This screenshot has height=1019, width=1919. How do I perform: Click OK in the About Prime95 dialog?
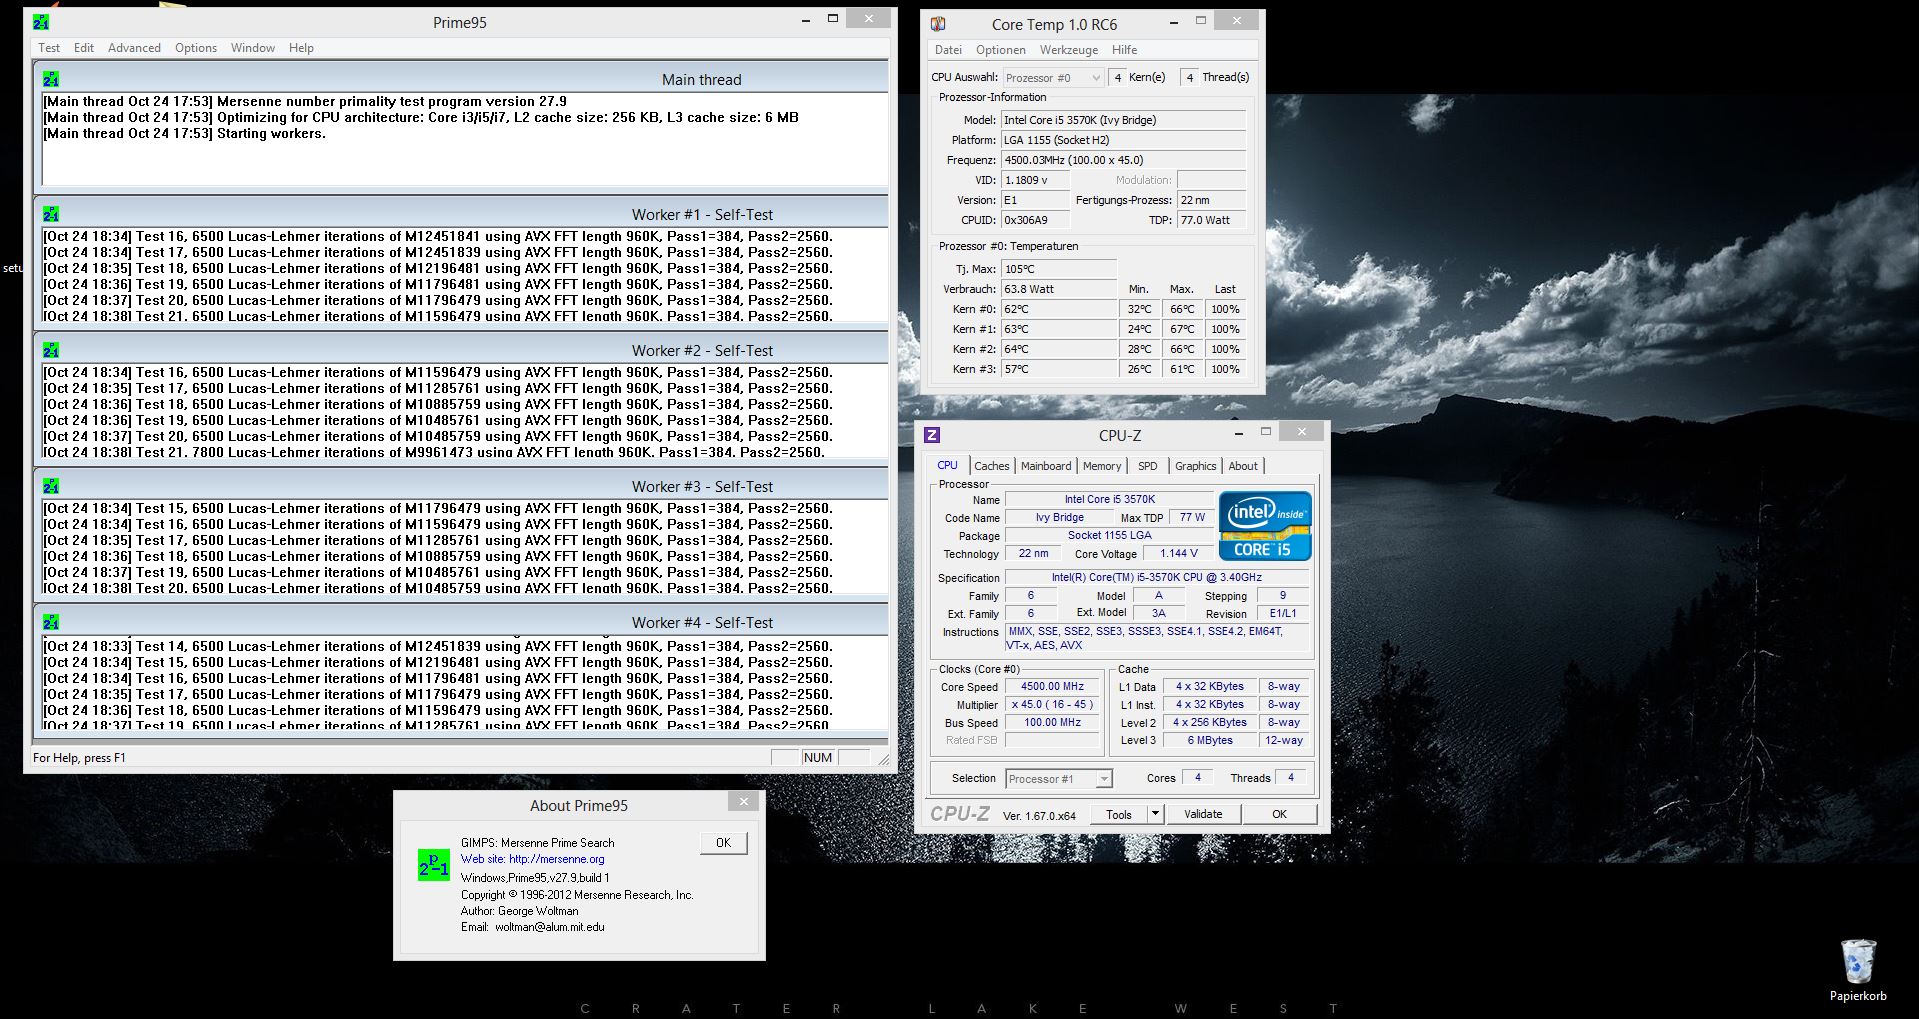(x=723, y=843)
